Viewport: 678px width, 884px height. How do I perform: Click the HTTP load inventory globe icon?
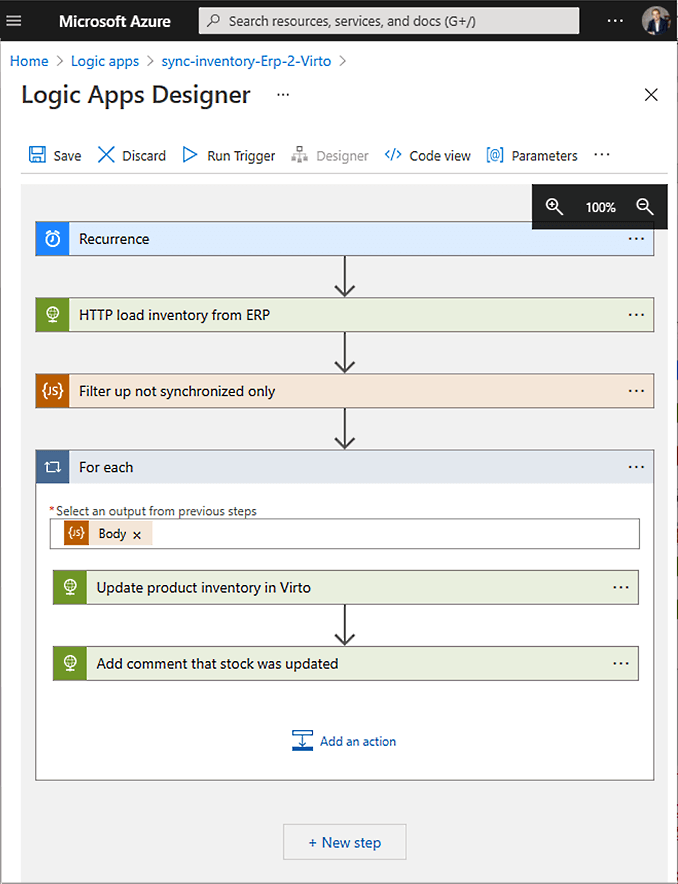[52, 315]
